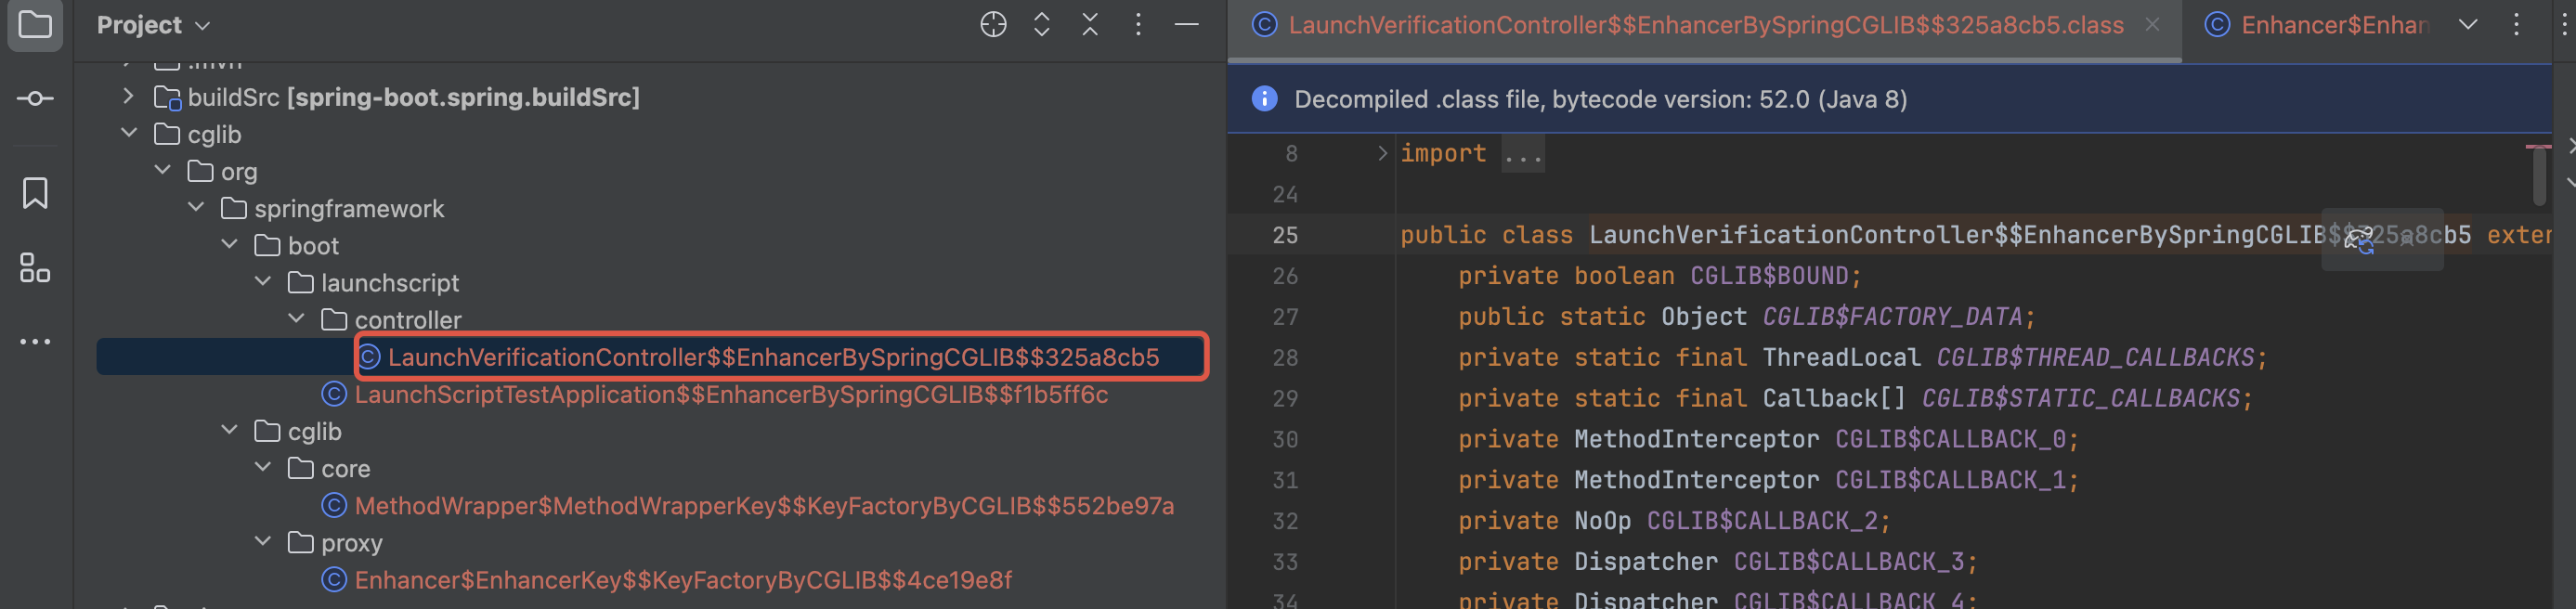This screenshot has height=609, width=2576.
Task: Collapse the core folder chevron
Action: point(263,467)
